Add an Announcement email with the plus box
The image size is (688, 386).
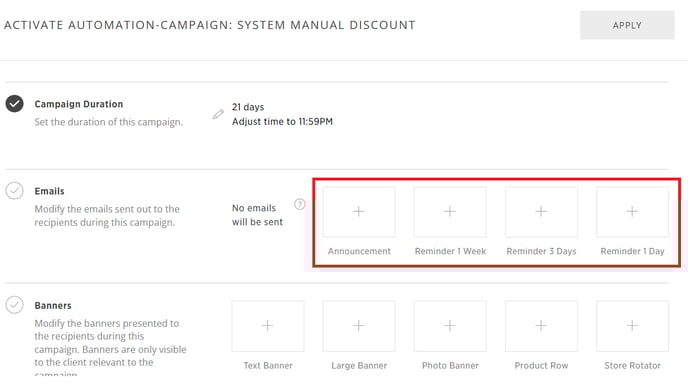point(359,212)
